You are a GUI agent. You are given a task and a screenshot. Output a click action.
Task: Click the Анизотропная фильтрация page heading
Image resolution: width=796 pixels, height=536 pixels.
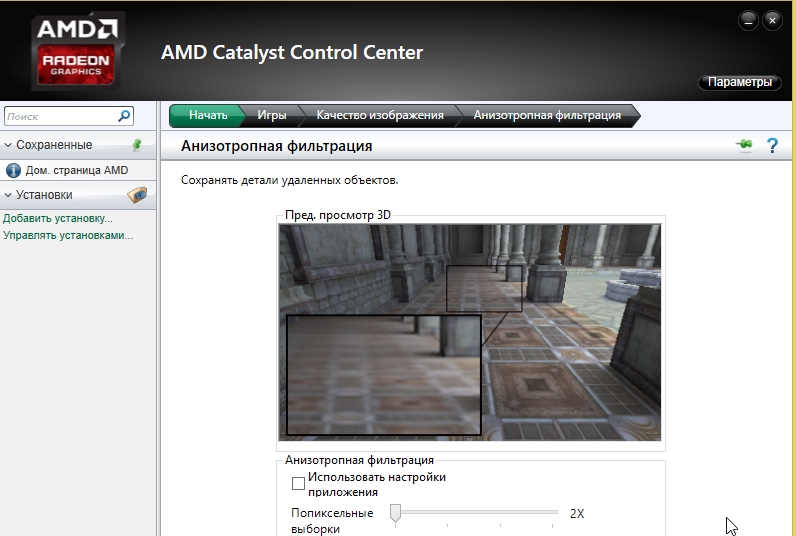(277, 146)
